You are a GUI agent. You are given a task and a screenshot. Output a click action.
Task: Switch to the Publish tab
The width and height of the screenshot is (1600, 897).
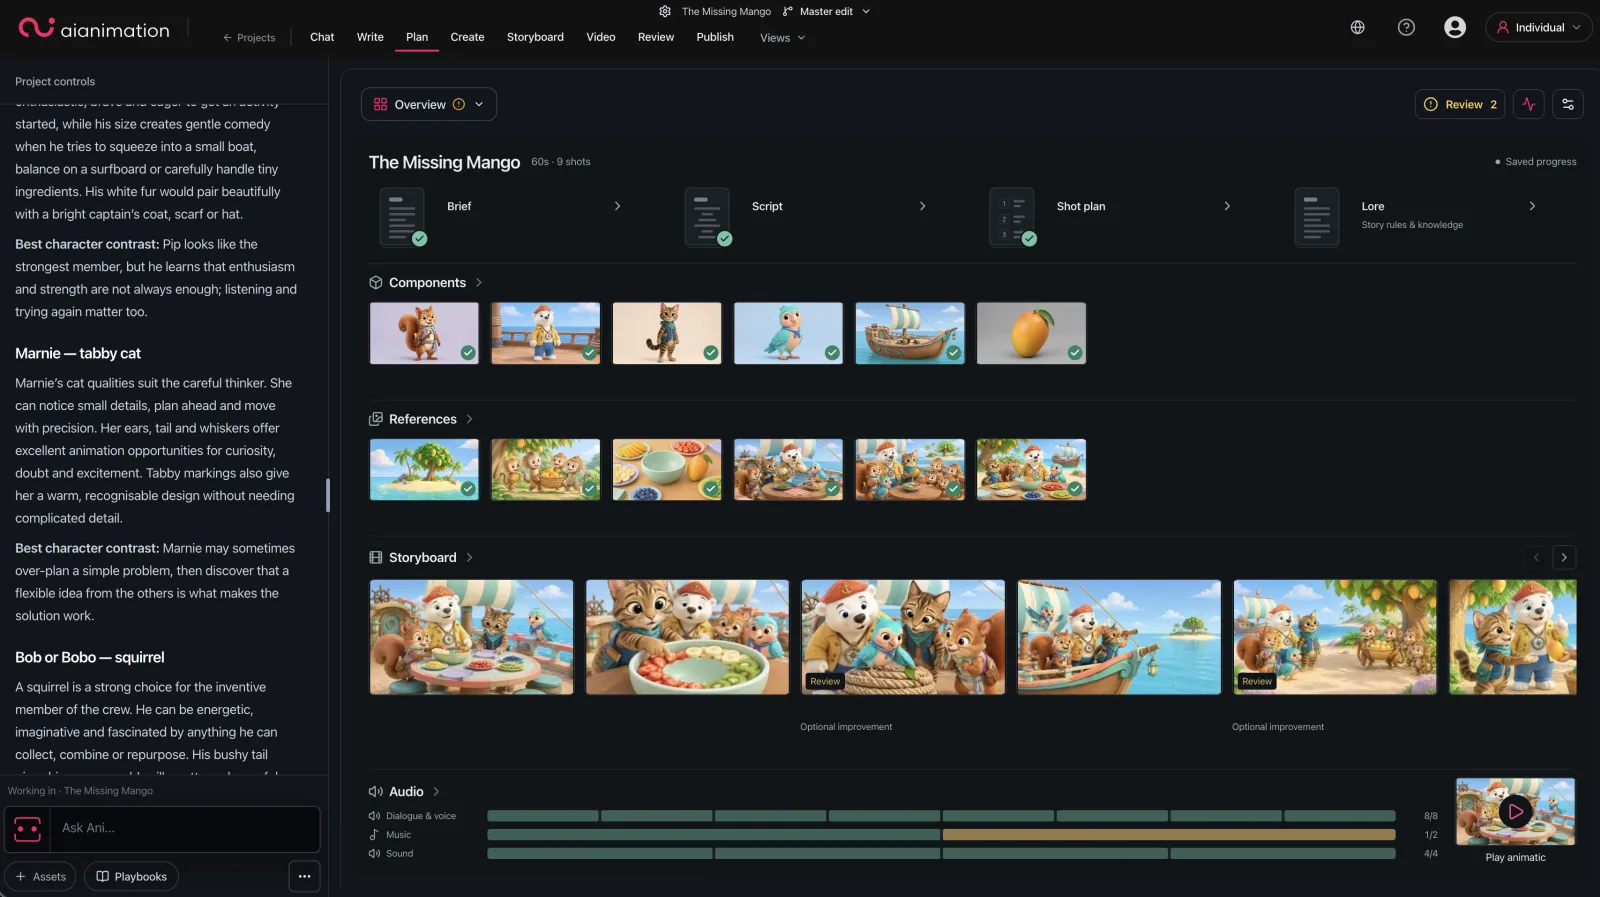(715, 37)
